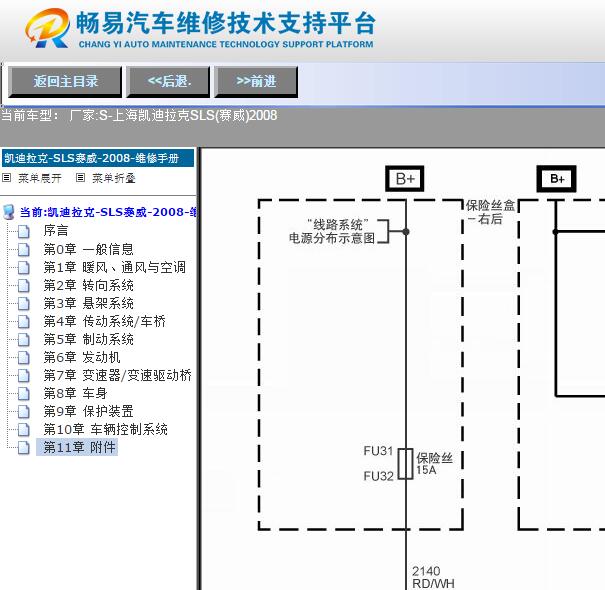605x590 pixels.
Task: Select highlighted 第11章 附件
Action: pyautogui.click(x=77, y=447)
